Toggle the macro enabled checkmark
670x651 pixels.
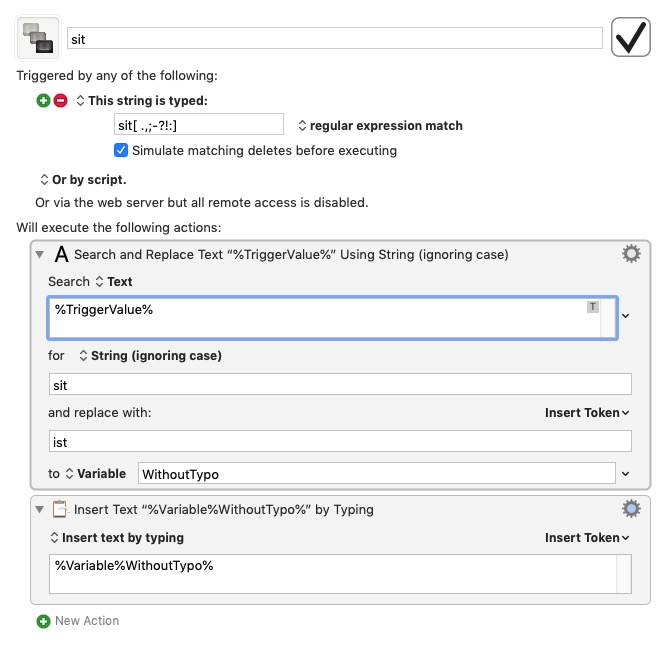pos(630,37)
